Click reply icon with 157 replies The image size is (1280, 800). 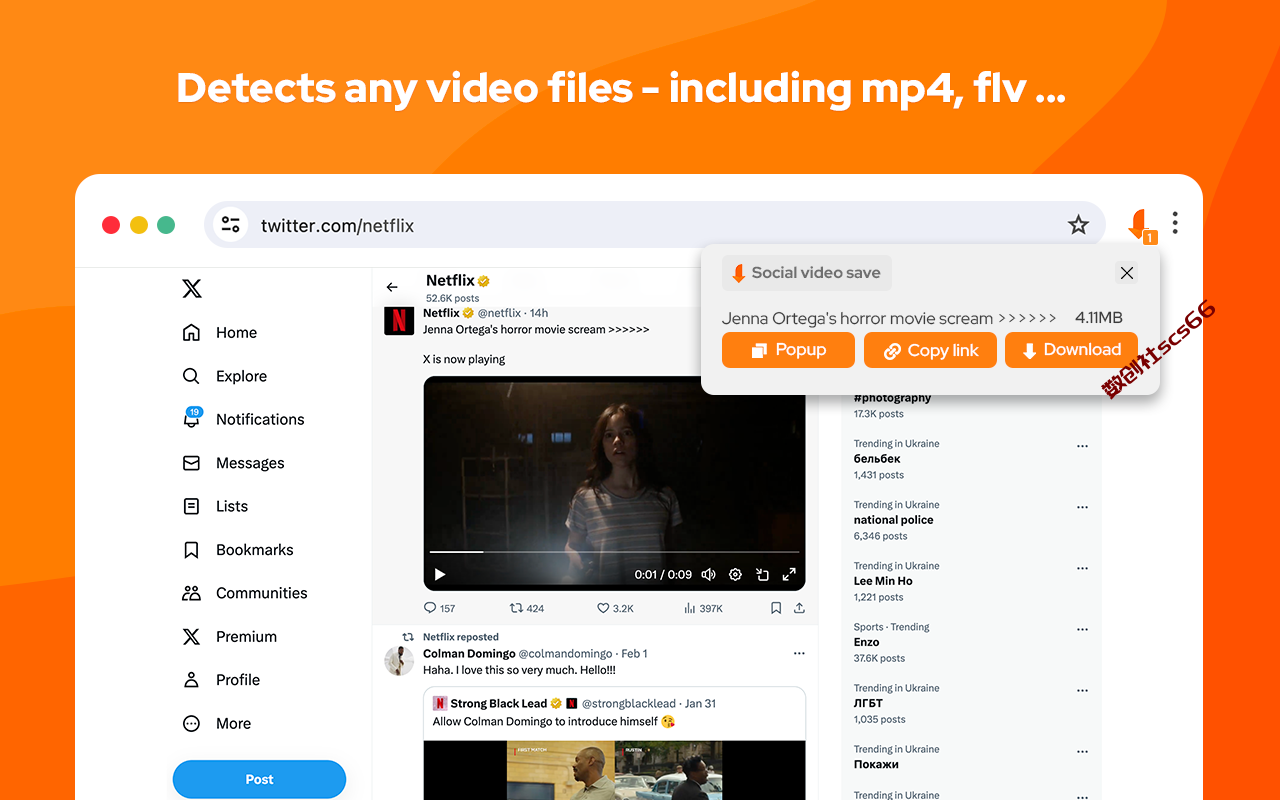[x=439, y=608]
